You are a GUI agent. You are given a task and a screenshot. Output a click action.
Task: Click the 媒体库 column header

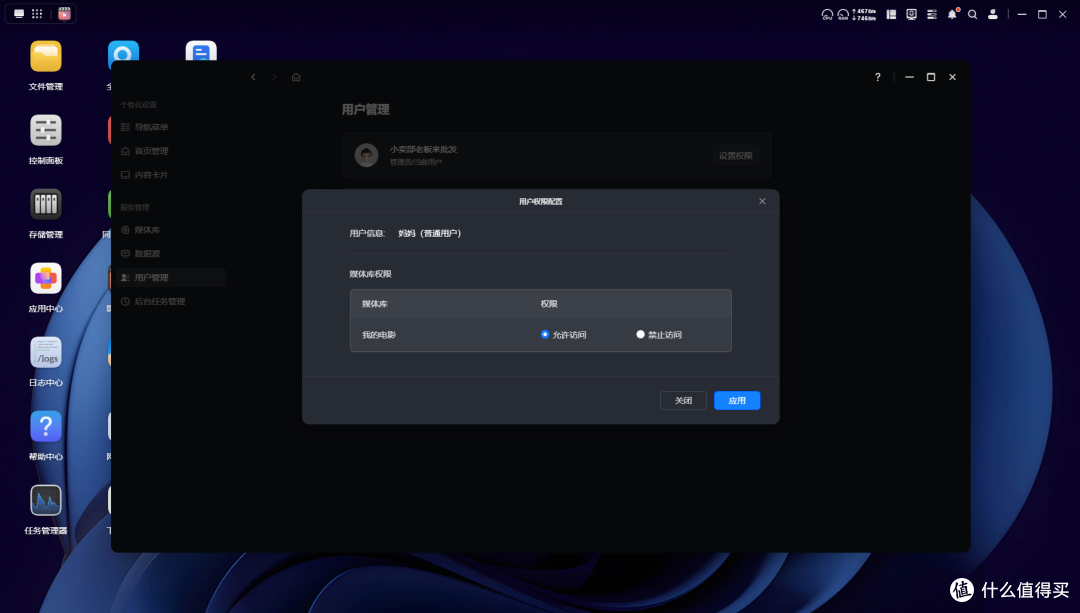pyautogui.click(x=375, y=304)
